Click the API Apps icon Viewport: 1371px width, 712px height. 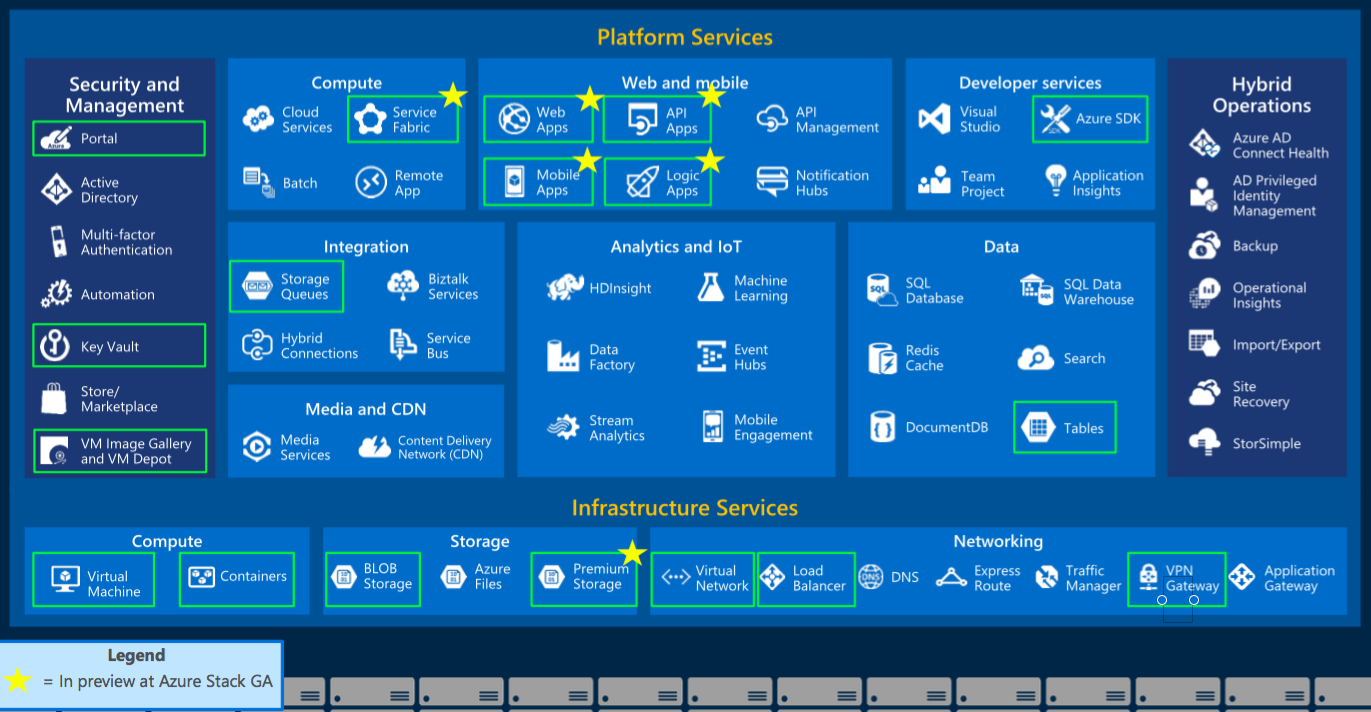pyautogui.click(x=642, y=120)
